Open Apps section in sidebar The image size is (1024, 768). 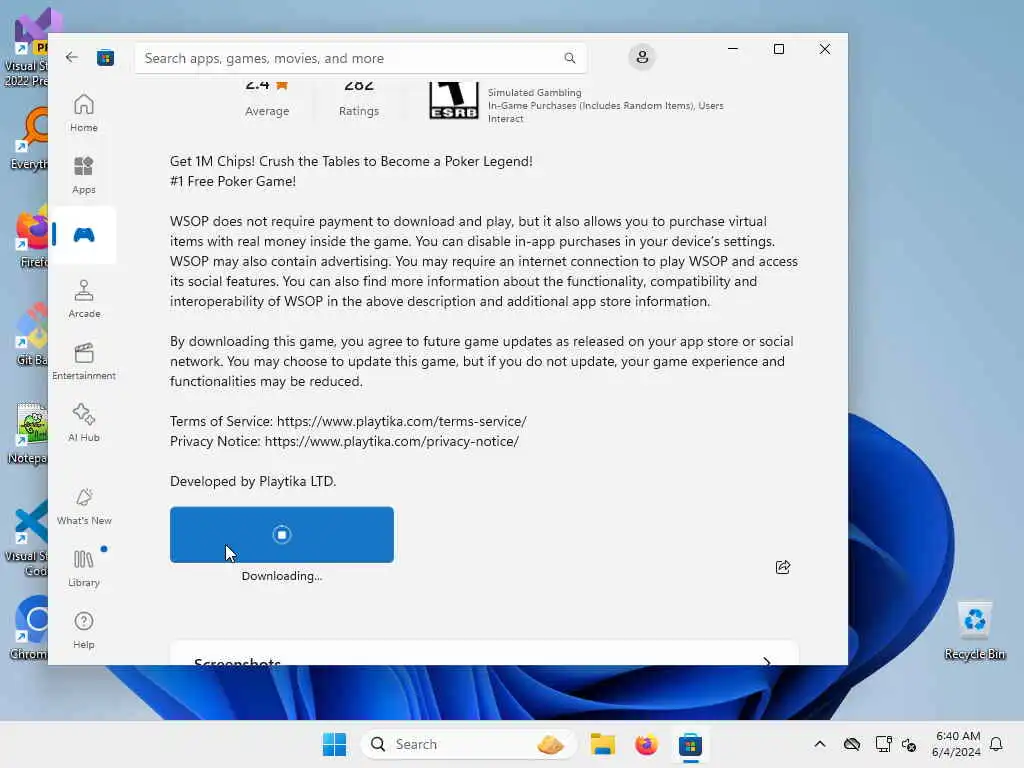pos(84,175)
